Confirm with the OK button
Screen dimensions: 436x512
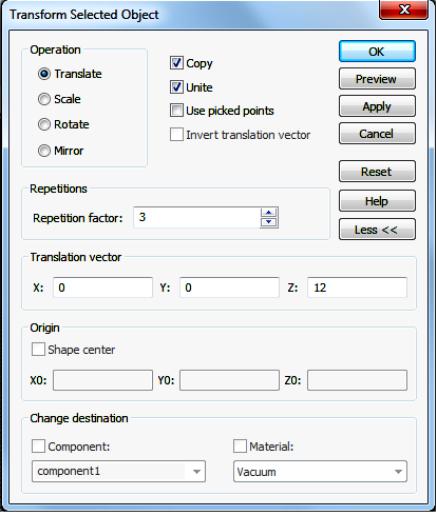pyautogui.click(x=377, y=51)
